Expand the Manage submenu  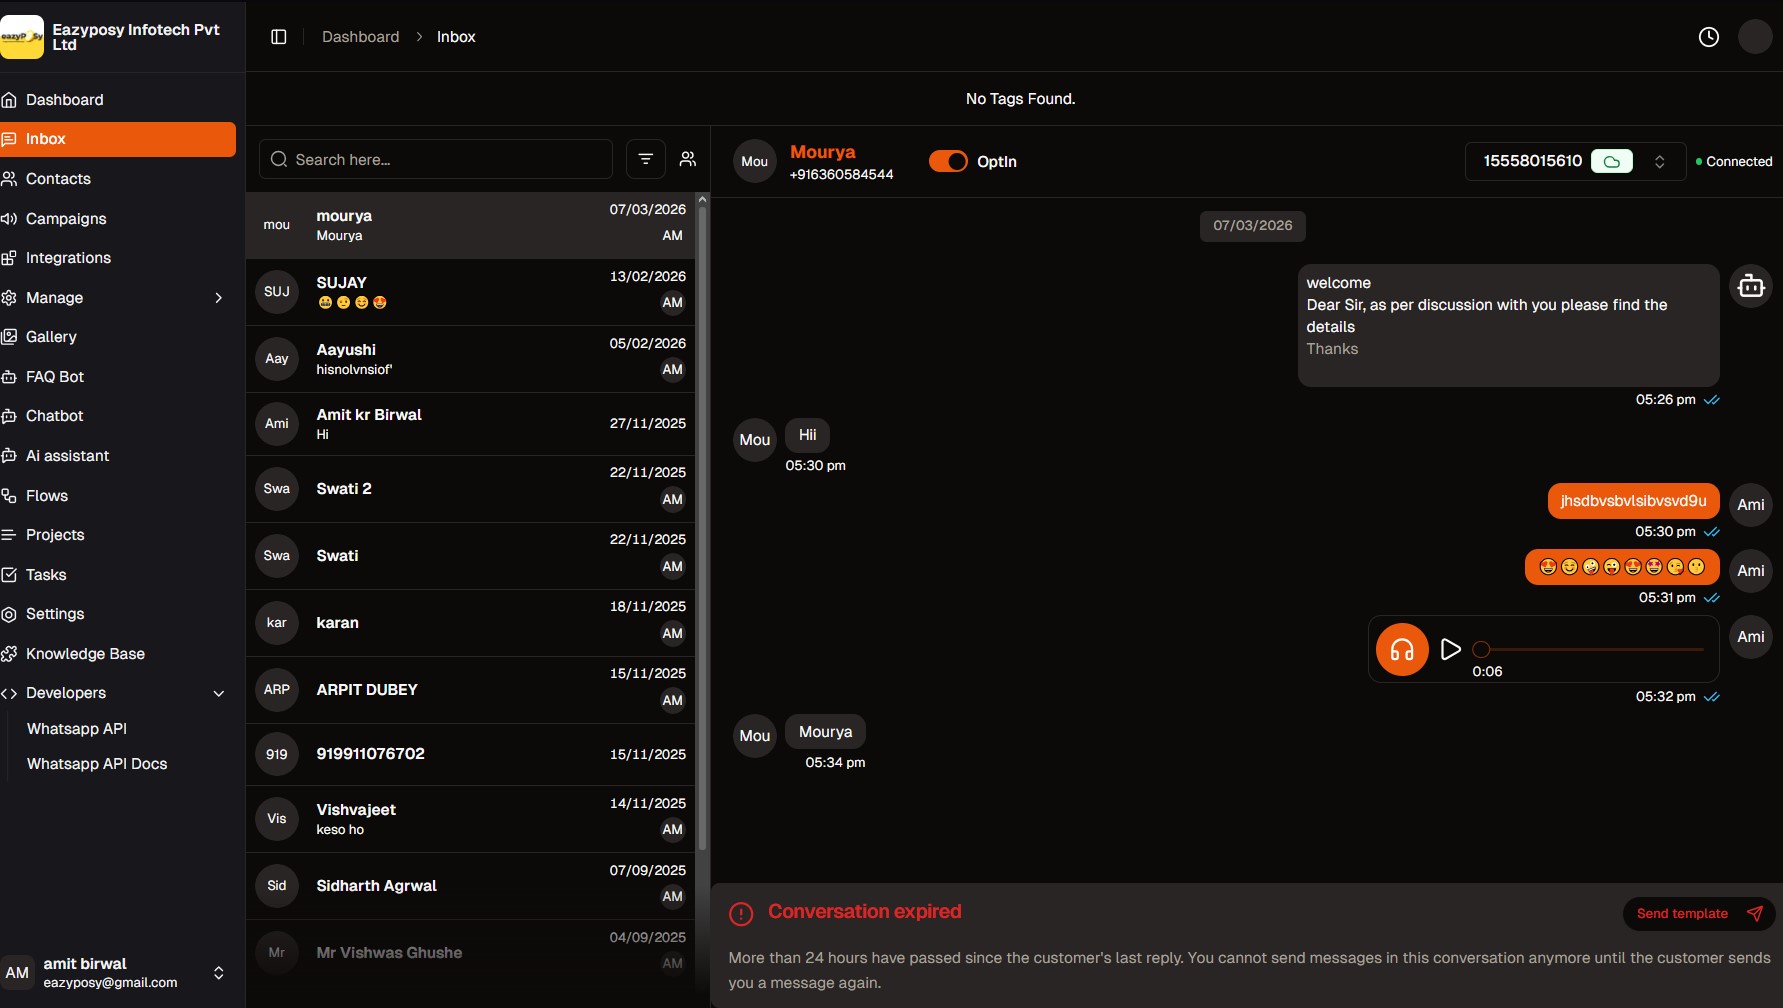point(218,298)
